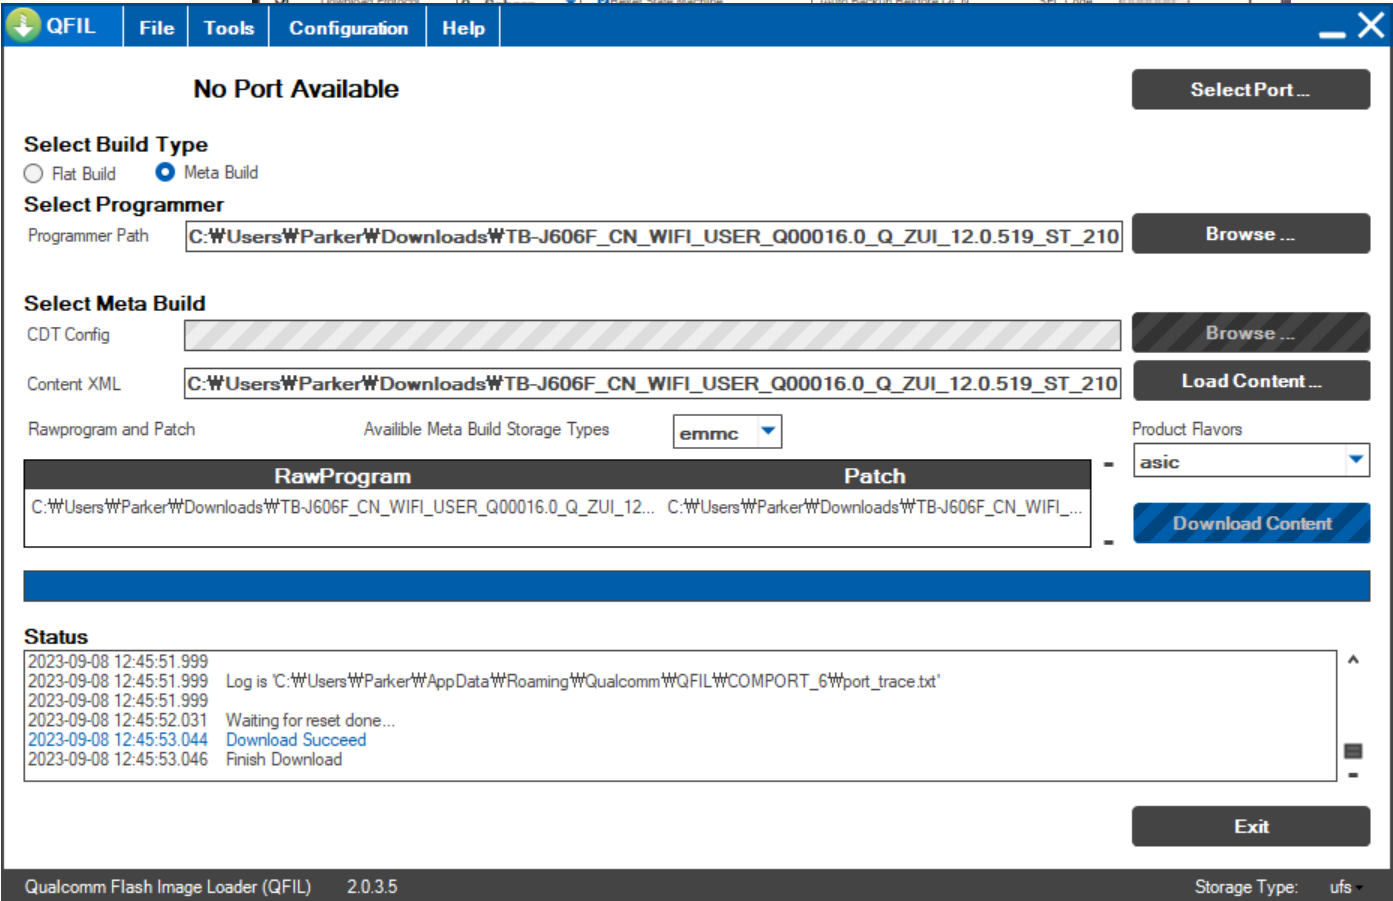This screenshot has height=901, width=1393.
Task: Open the Tools menu
Action: (229, 28)
